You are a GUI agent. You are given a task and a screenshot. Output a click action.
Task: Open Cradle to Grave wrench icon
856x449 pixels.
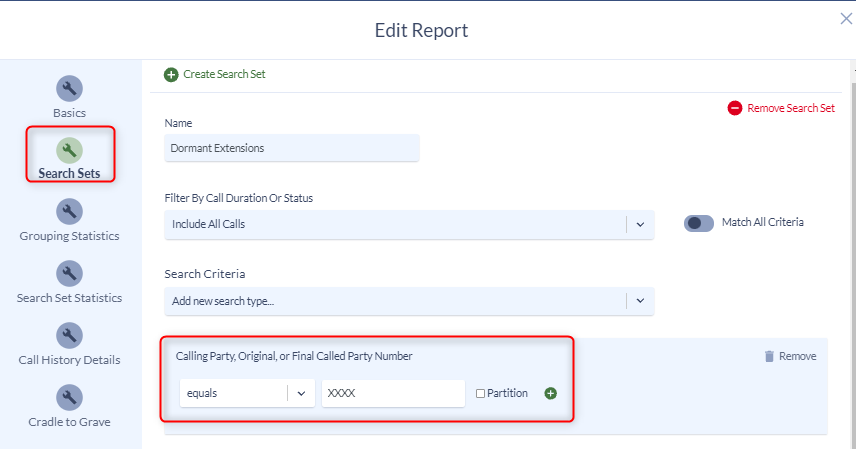click(x=69, y=397)
